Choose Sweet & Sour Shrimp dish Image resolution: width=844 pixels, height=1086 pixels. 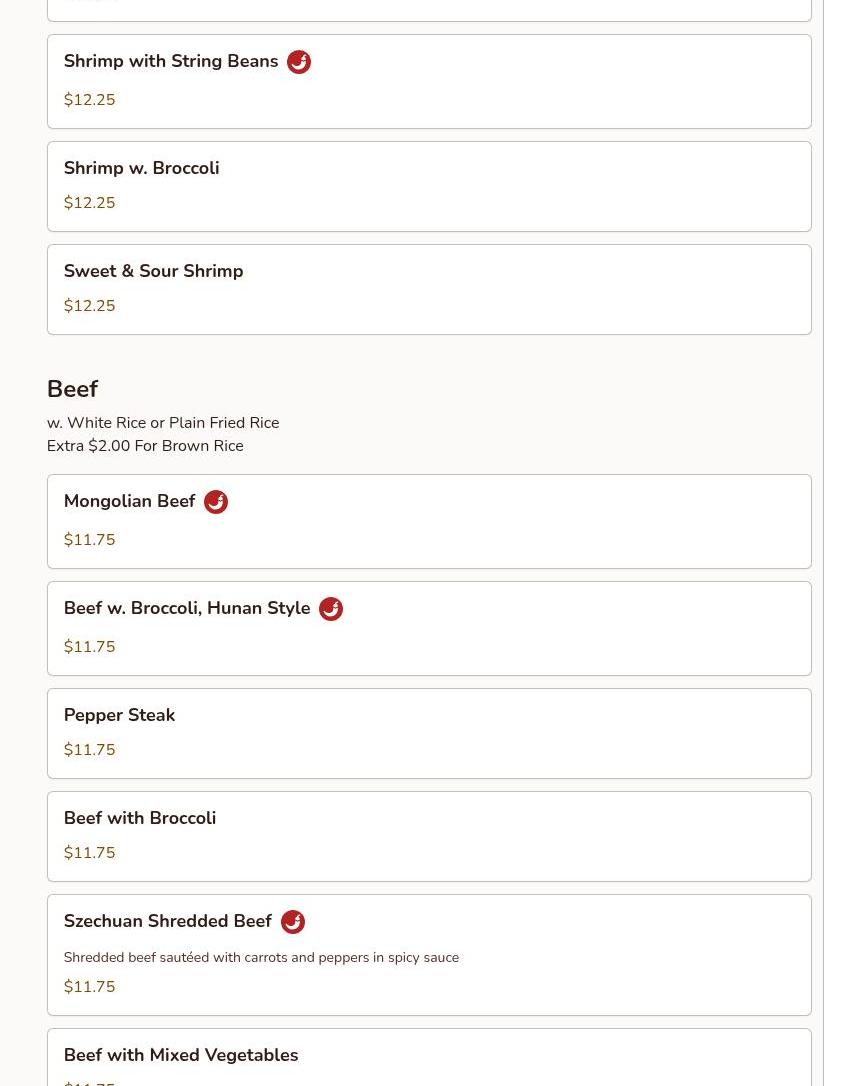tap(428, 289)
